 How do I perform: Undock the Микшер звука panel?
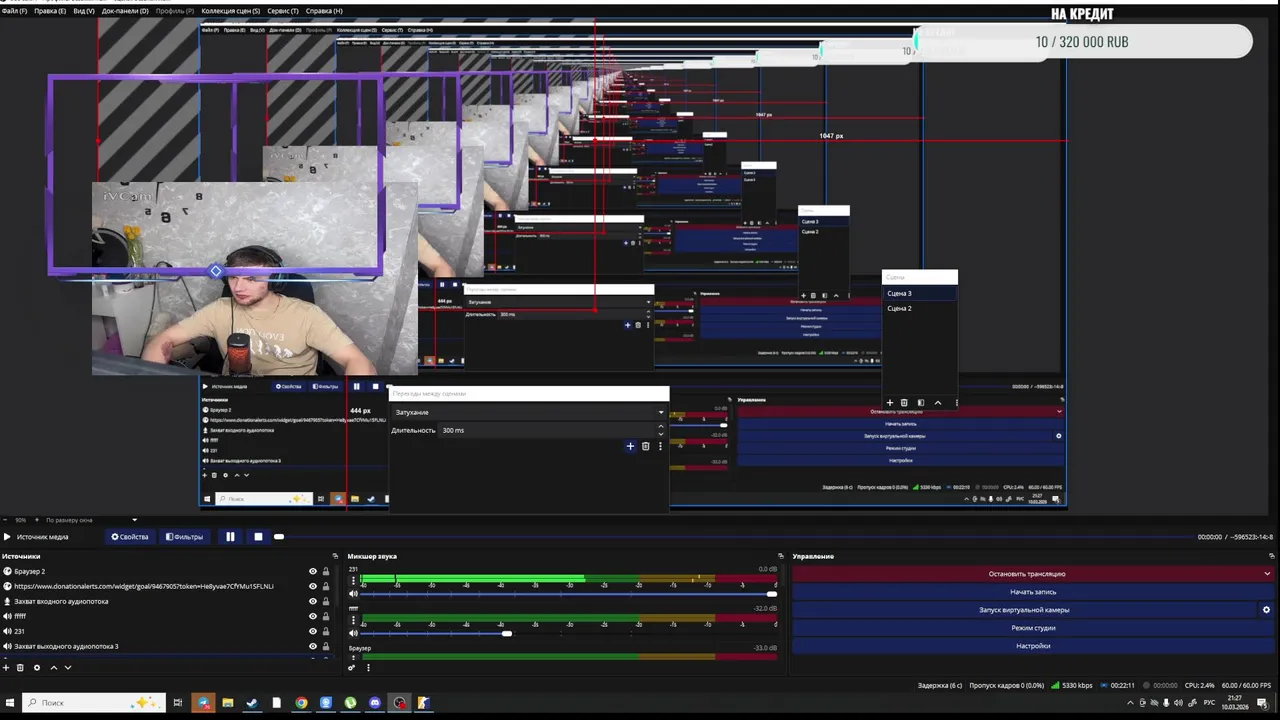(781, 556)
